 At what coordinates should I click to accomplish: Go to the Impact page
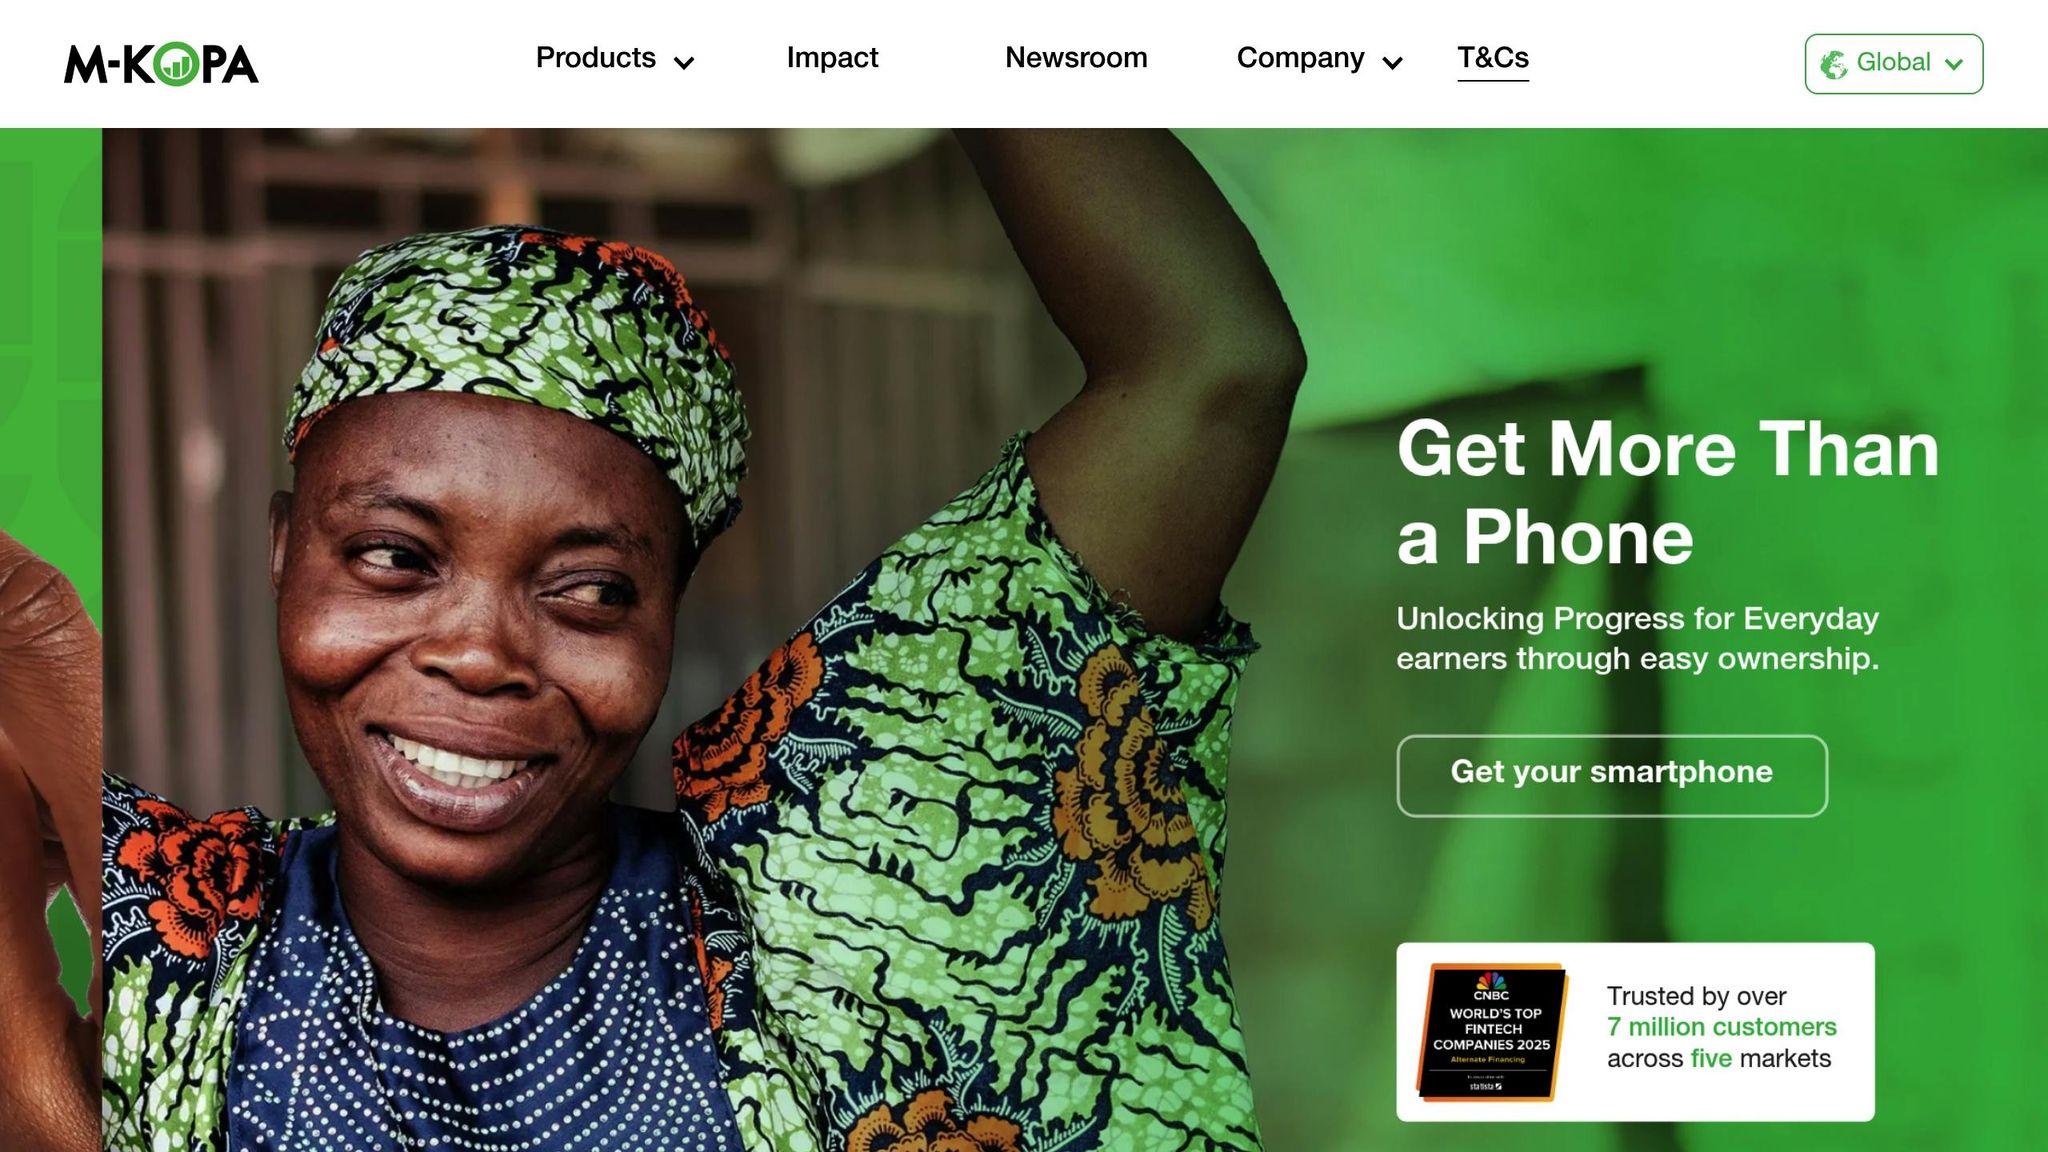click(x=832, y=58)
